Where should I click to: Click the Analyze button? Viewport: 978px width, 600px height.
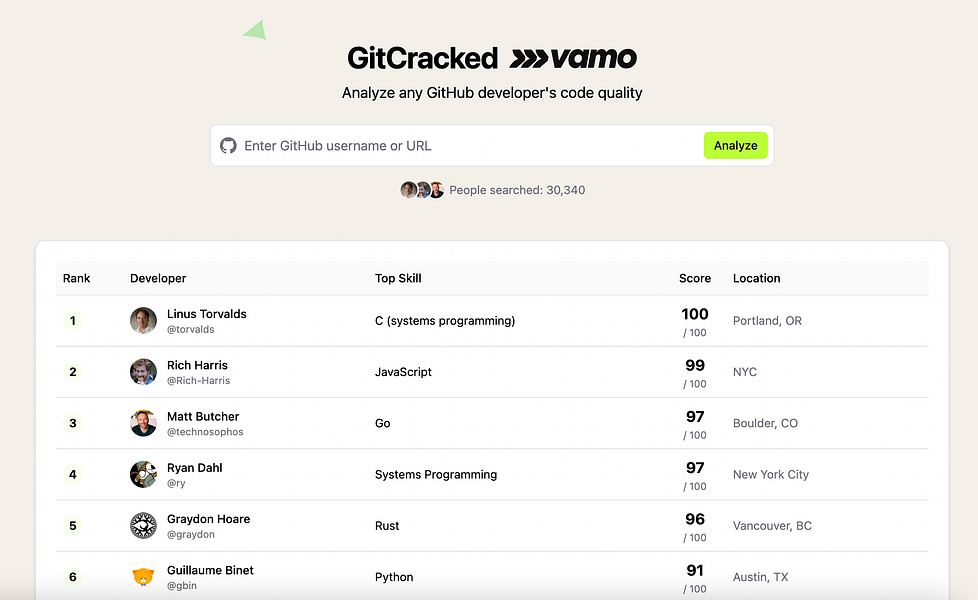735,145
